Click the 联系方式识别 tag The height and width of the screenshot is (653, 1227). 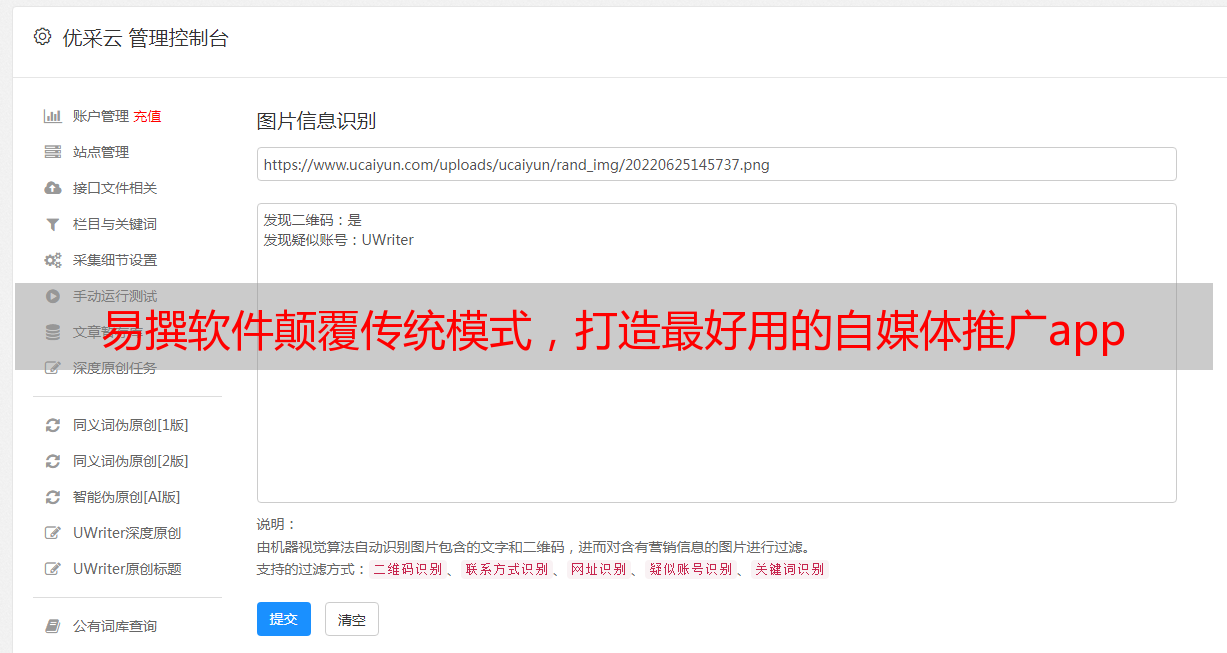coord(506,569)
